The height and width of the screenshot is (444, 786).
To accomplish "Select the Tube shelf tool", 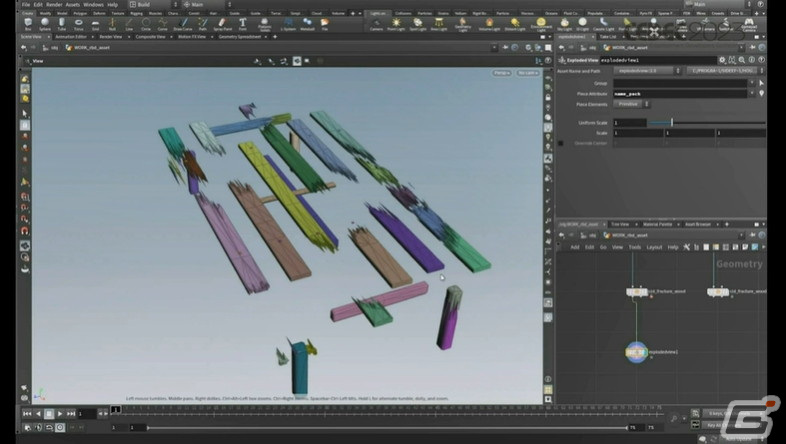I will [62, 24].
